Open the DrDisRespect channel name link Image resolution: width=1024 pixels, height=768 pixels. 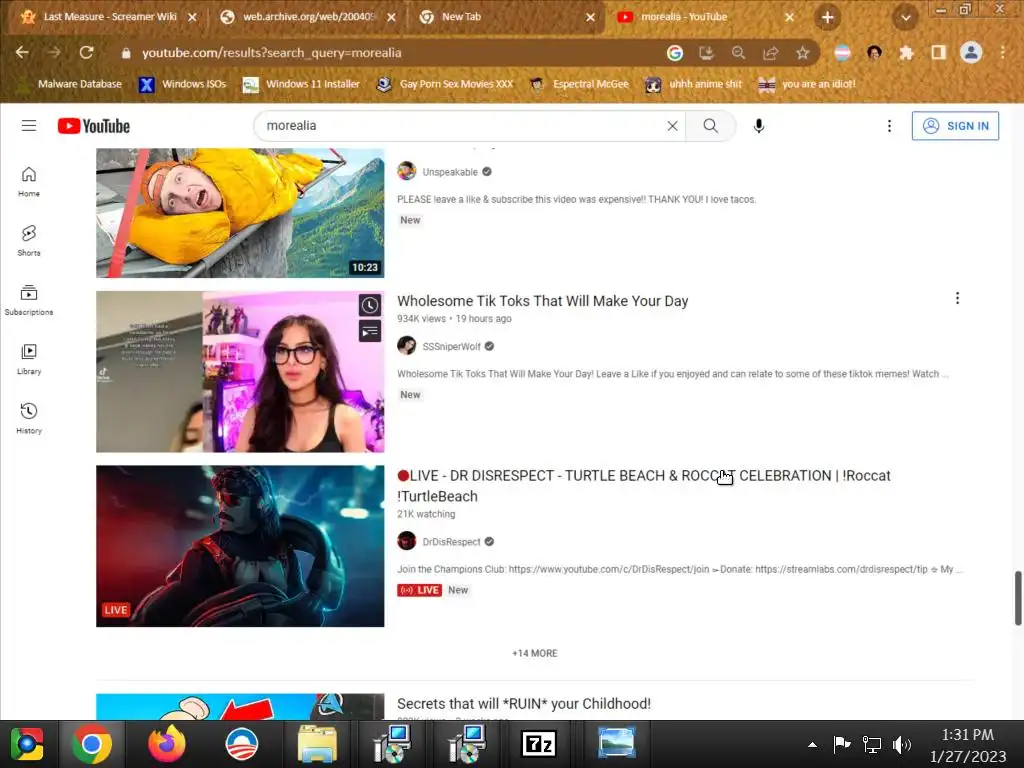pos(451,541)
